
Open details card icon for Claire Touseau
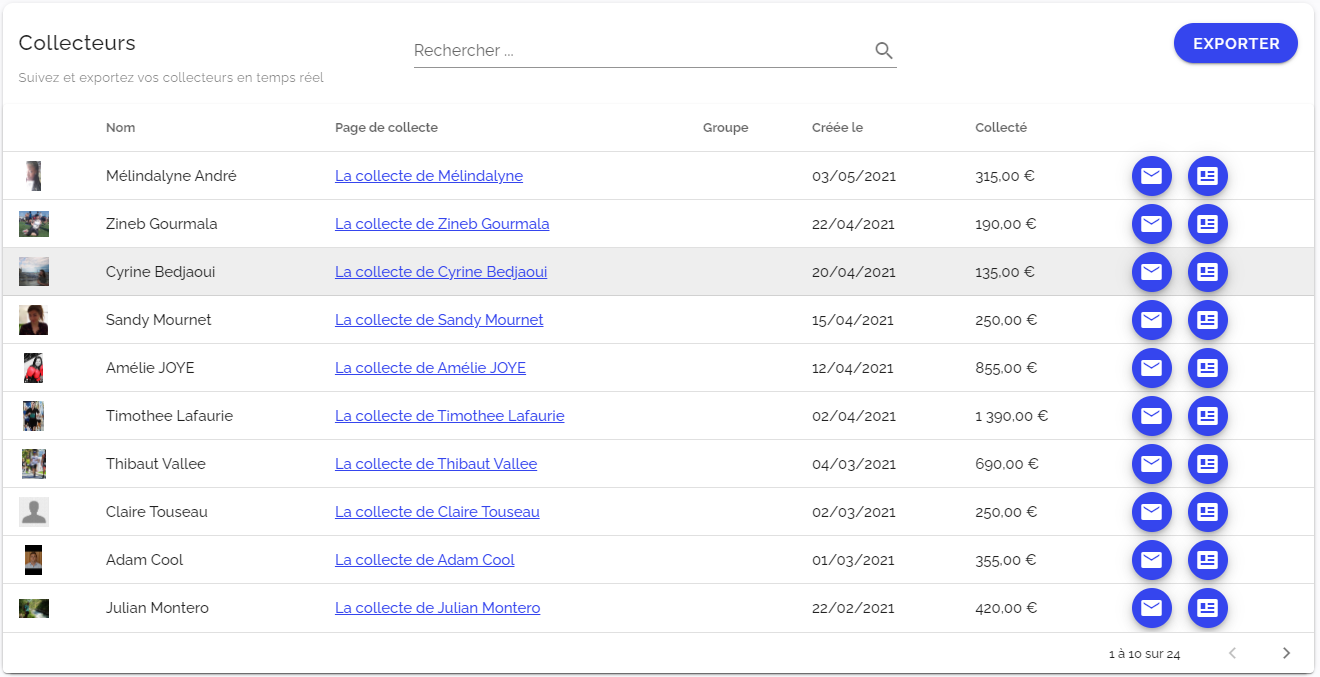click(1207, 512)
